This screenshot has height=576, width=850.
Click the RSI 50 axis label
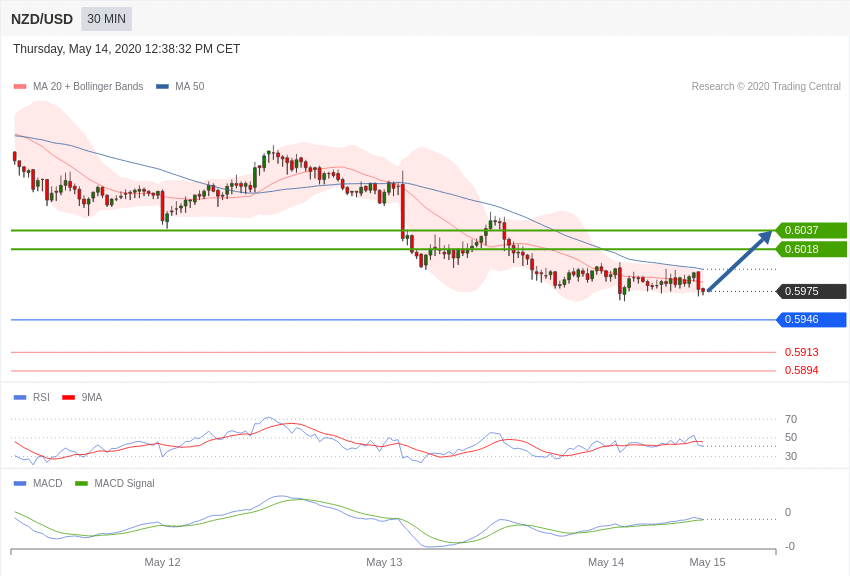[791, 437]
